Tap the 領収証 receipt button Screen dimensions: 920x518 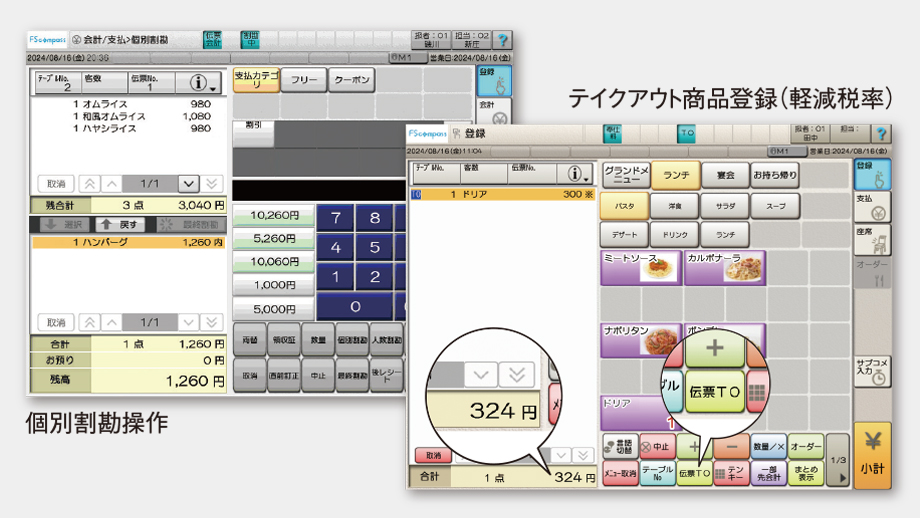tap(284, 340)
